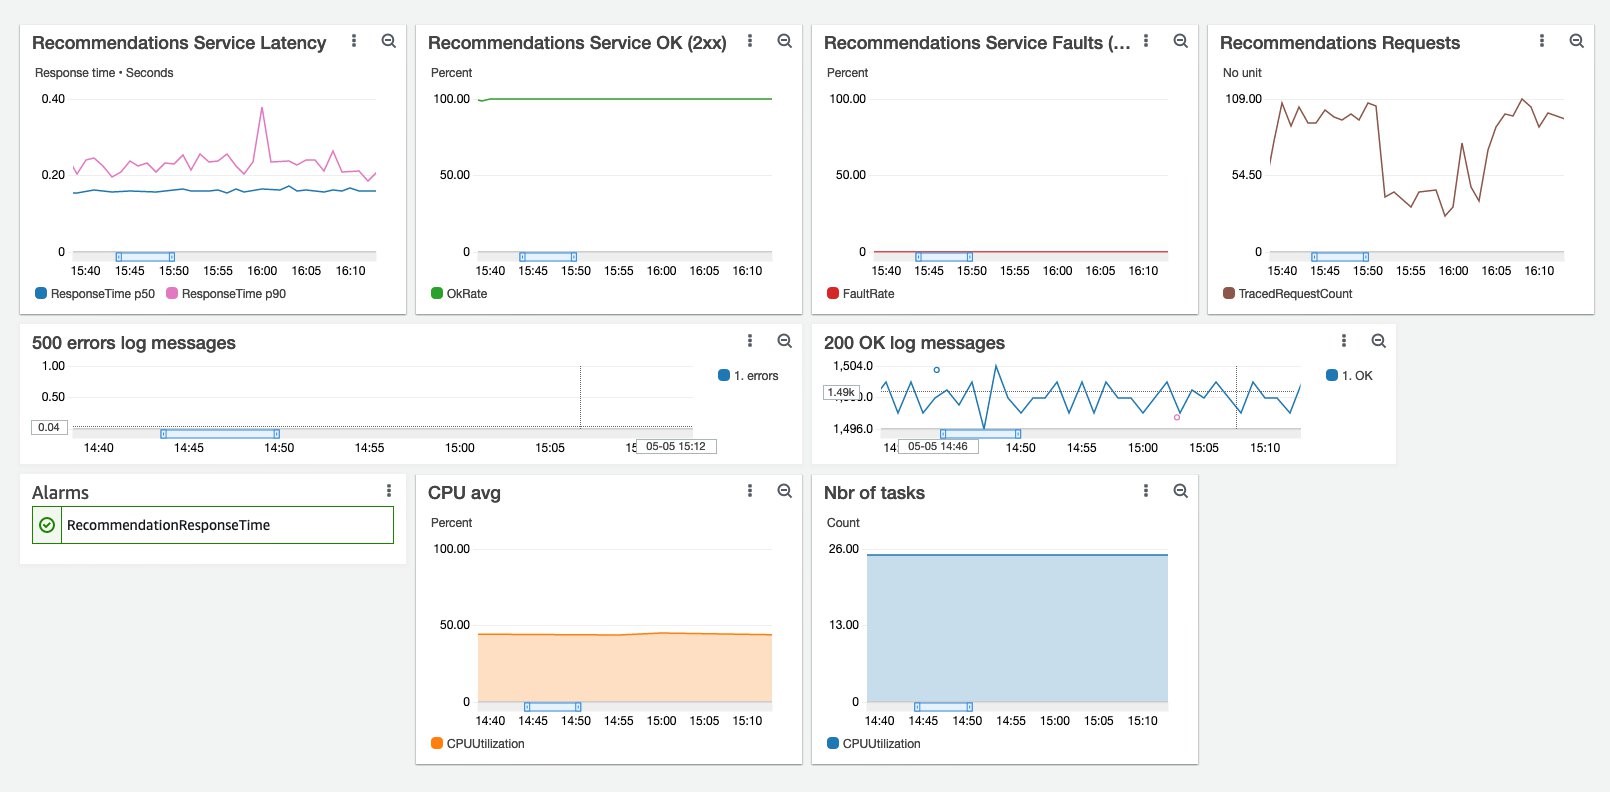Click the 0.04 value label on errors graph
This screenshot has width=1610, height=792.
point(49,427)
